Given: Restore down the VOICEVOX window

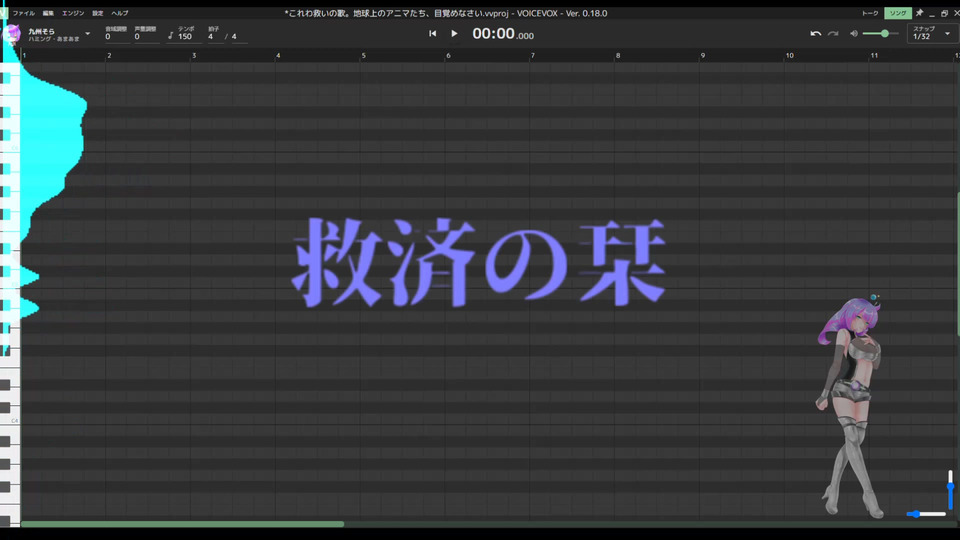Looking at the screenshot, I should [x=945, y=13].
